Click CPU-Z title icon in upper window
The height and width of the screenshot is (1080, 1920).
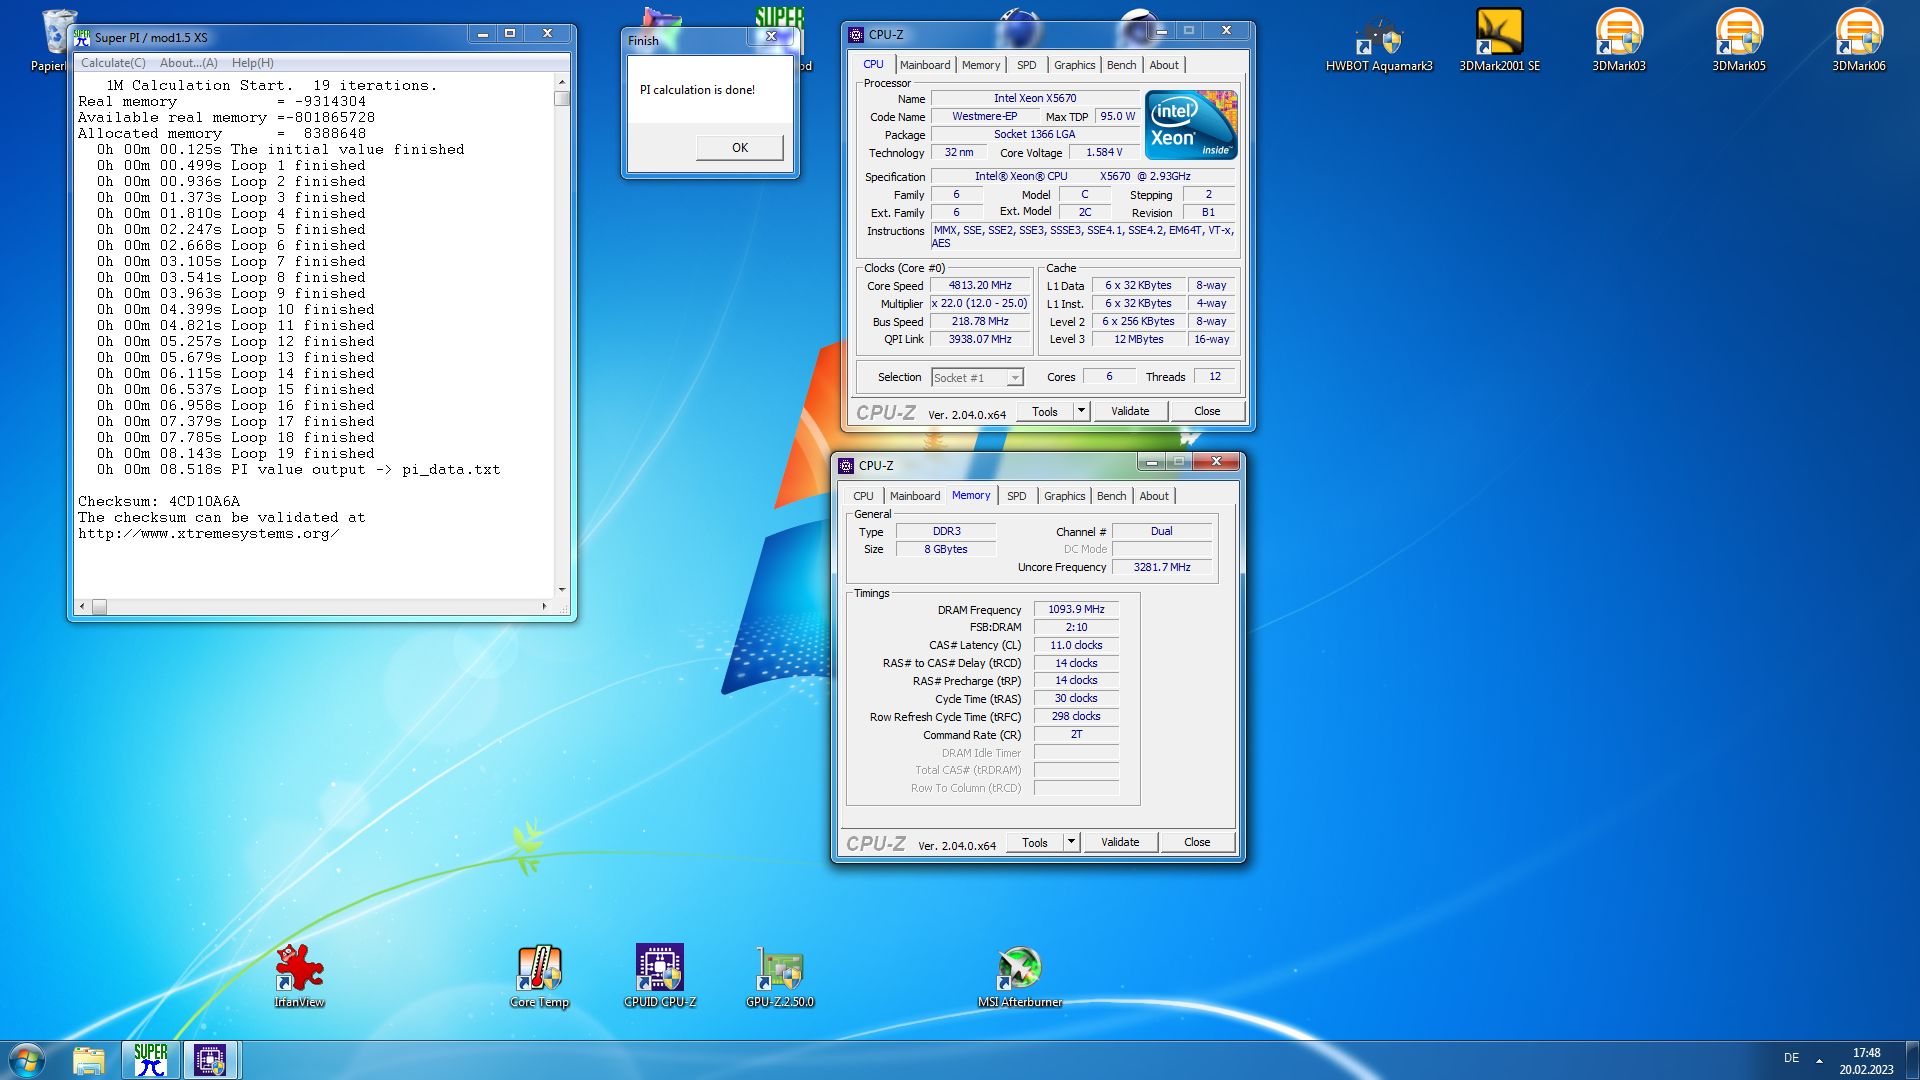[856, 35]
